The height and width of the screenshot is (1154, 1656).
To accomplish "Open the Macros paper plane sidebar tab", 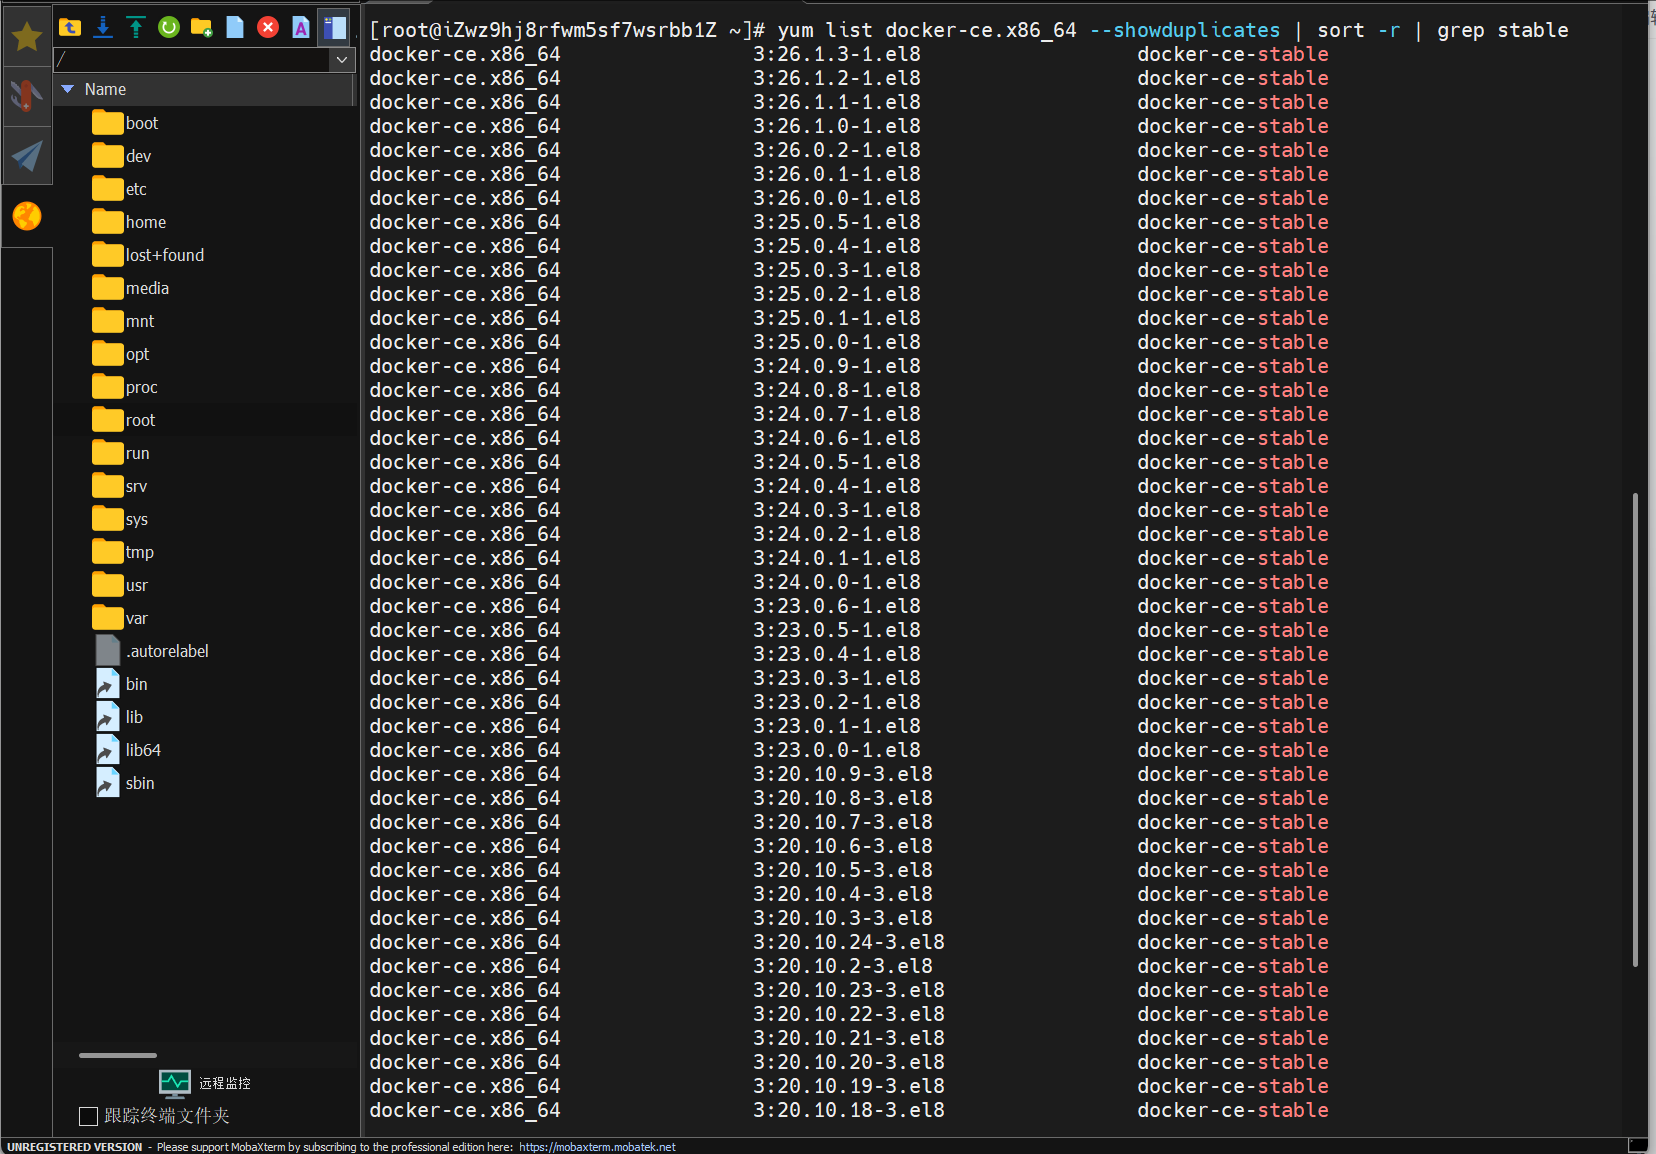I will pyautogui.click(x=27, y=155).
